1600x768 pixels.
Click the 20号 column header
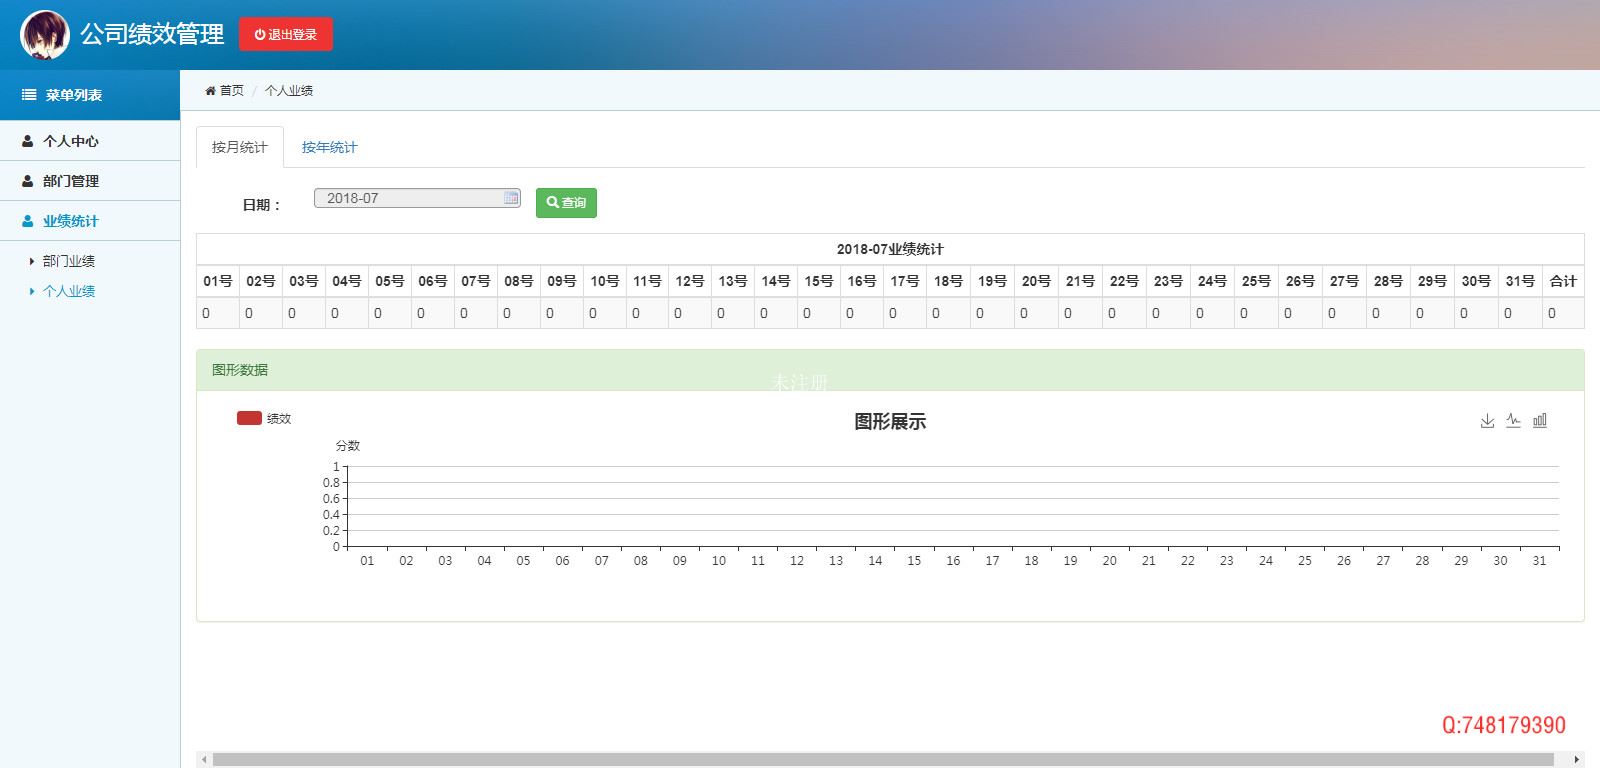[x=1036, y=281]
